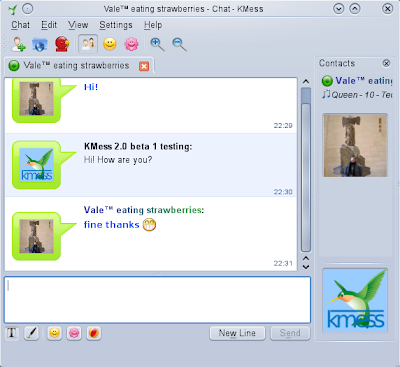The height and width of the screenshot is (367, 400).
Task: Toggle the contacts panel toolbar button
Action: 88,44
